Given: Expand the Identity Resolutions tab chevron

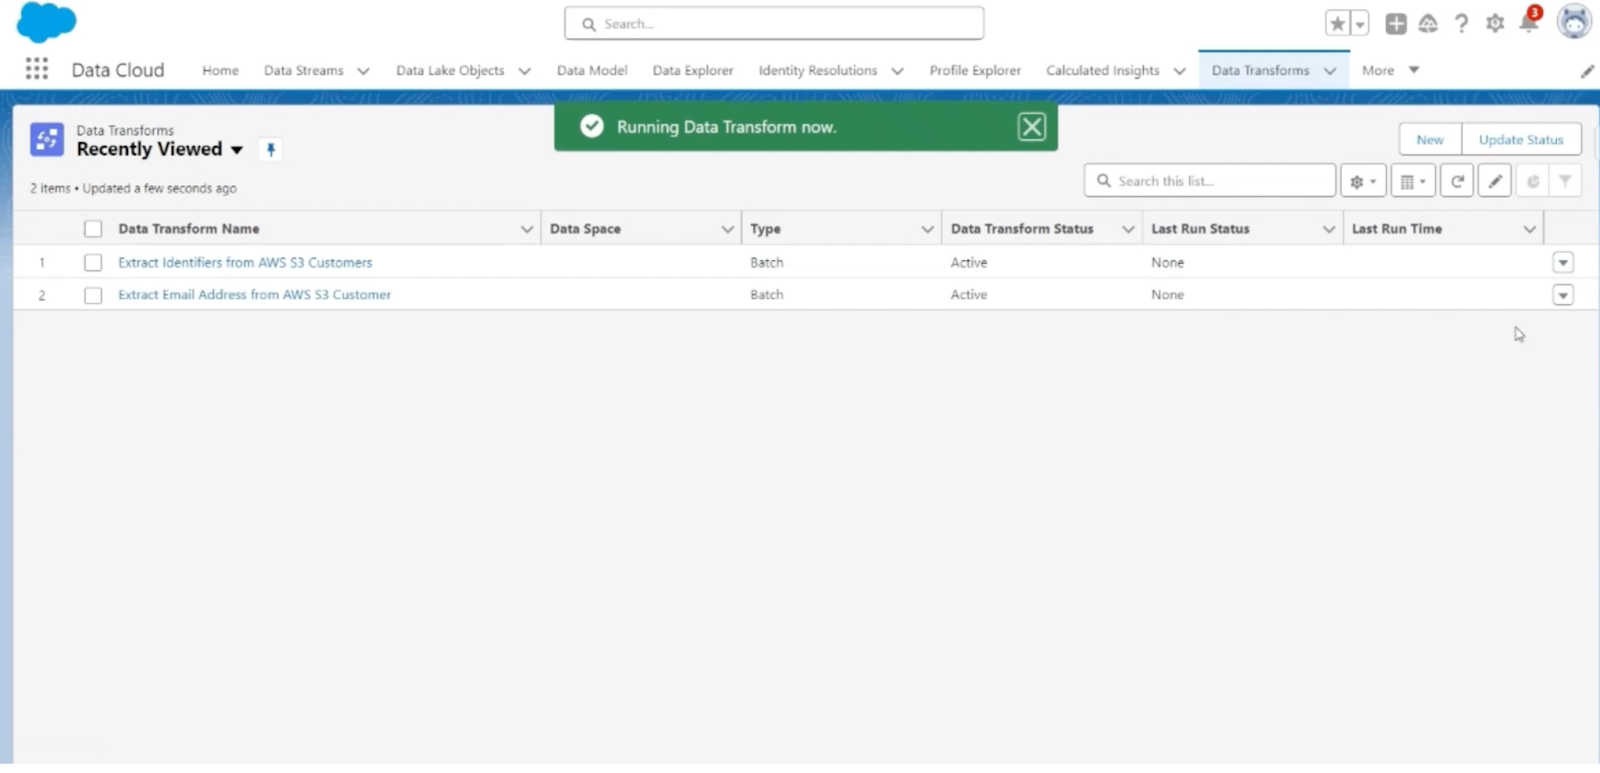Looking at the screenshot, I should pyautogui.click(x=897, y=71).
